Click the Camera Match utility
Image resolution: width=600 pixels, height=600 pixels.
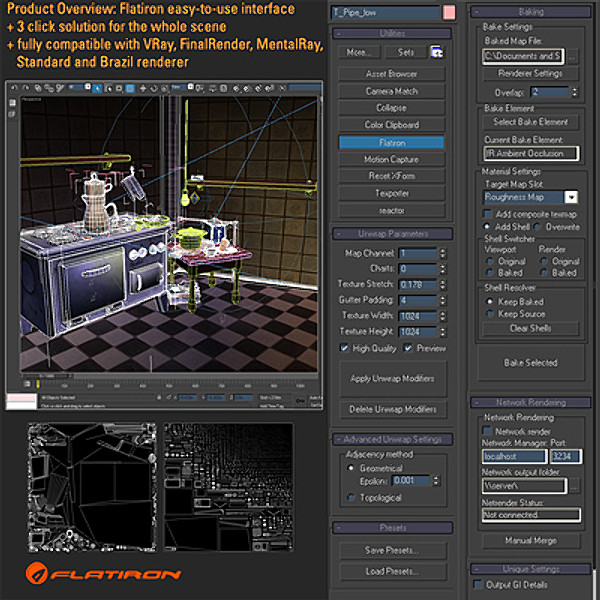tap(392, 91)
